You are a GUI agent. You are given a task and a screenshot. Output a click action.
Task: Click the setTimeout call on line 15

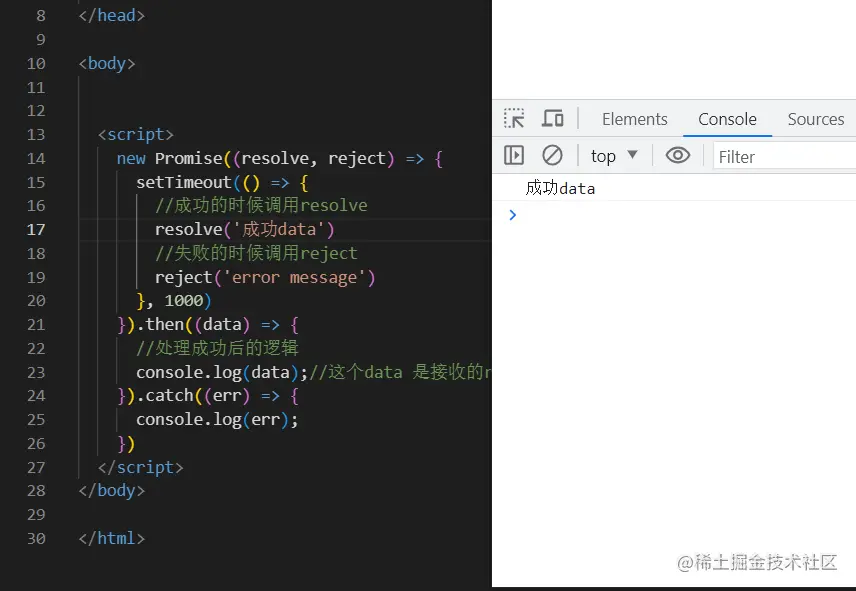223,183
